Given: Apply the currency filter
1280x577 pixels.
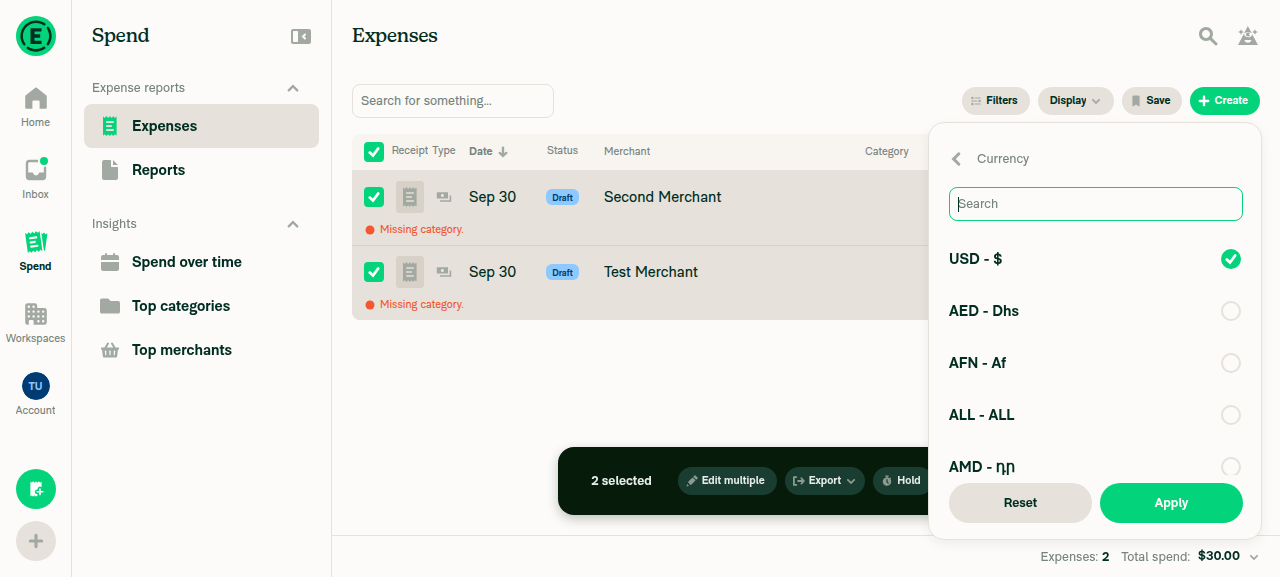Looking at the screenshot, I should 1171,503.
